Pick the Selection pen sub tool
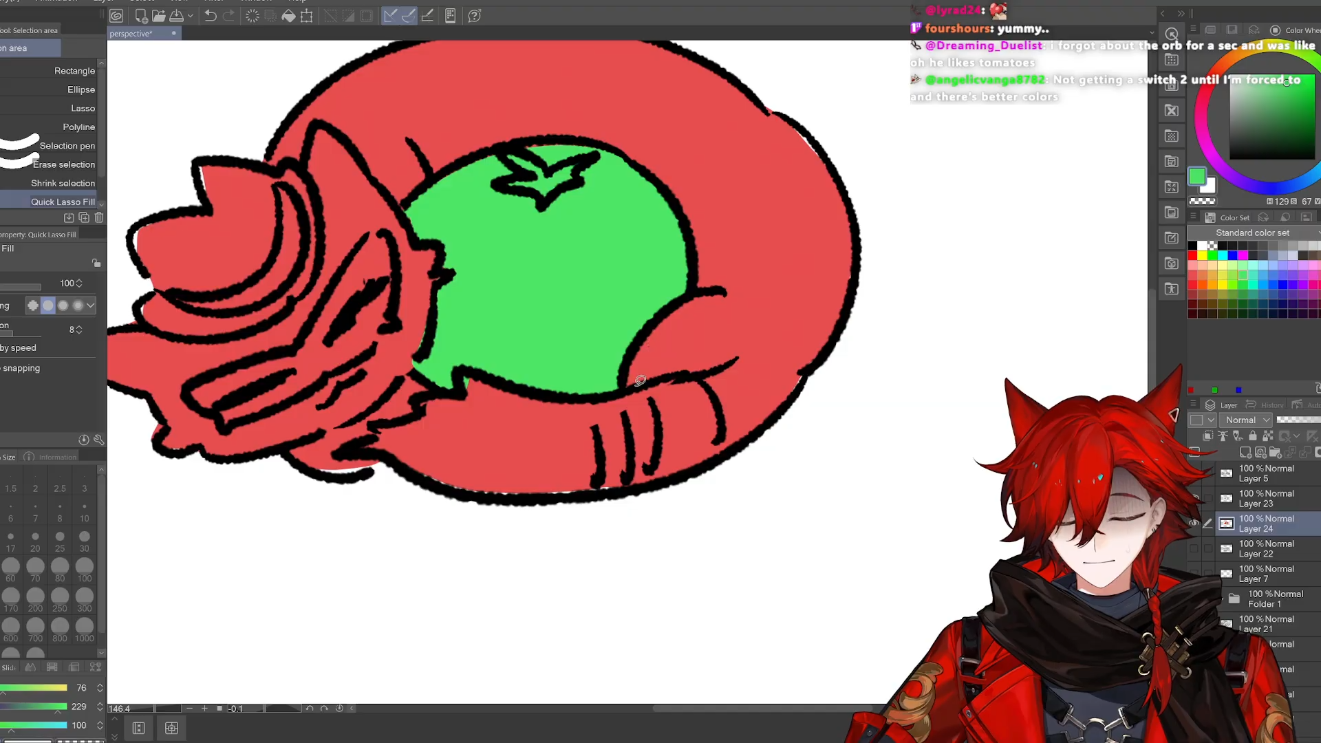Image resolution: width=1321 pixels, height=743 pixels. 50,146
